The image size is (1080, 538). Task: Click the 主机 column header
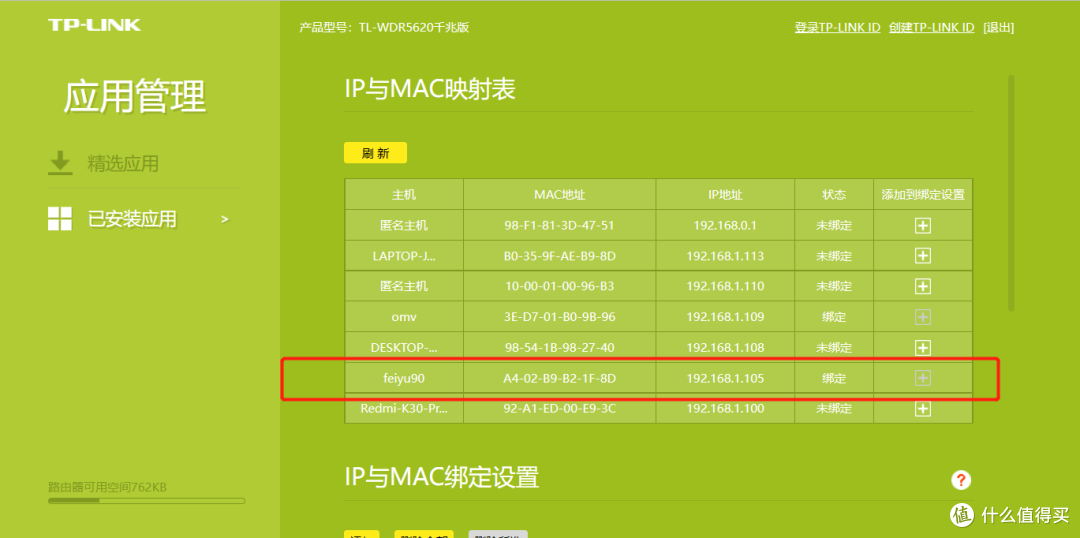(x=404, y=195)
